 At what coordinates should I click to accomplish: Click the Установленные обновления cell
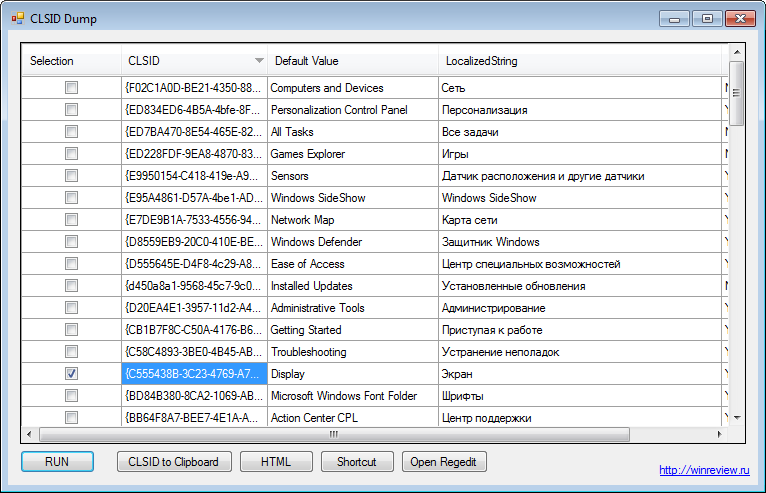click(x=580, y=286)
